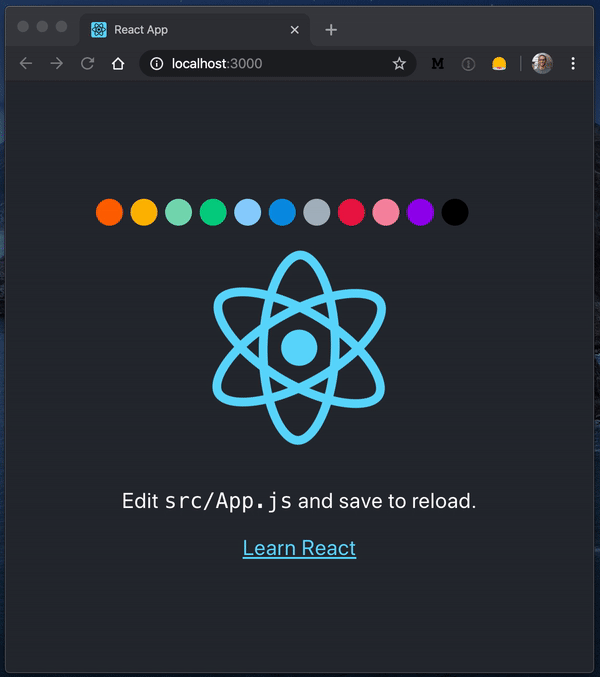
Task: Open a new tab with plus button
Action: [x=331, y=29]
